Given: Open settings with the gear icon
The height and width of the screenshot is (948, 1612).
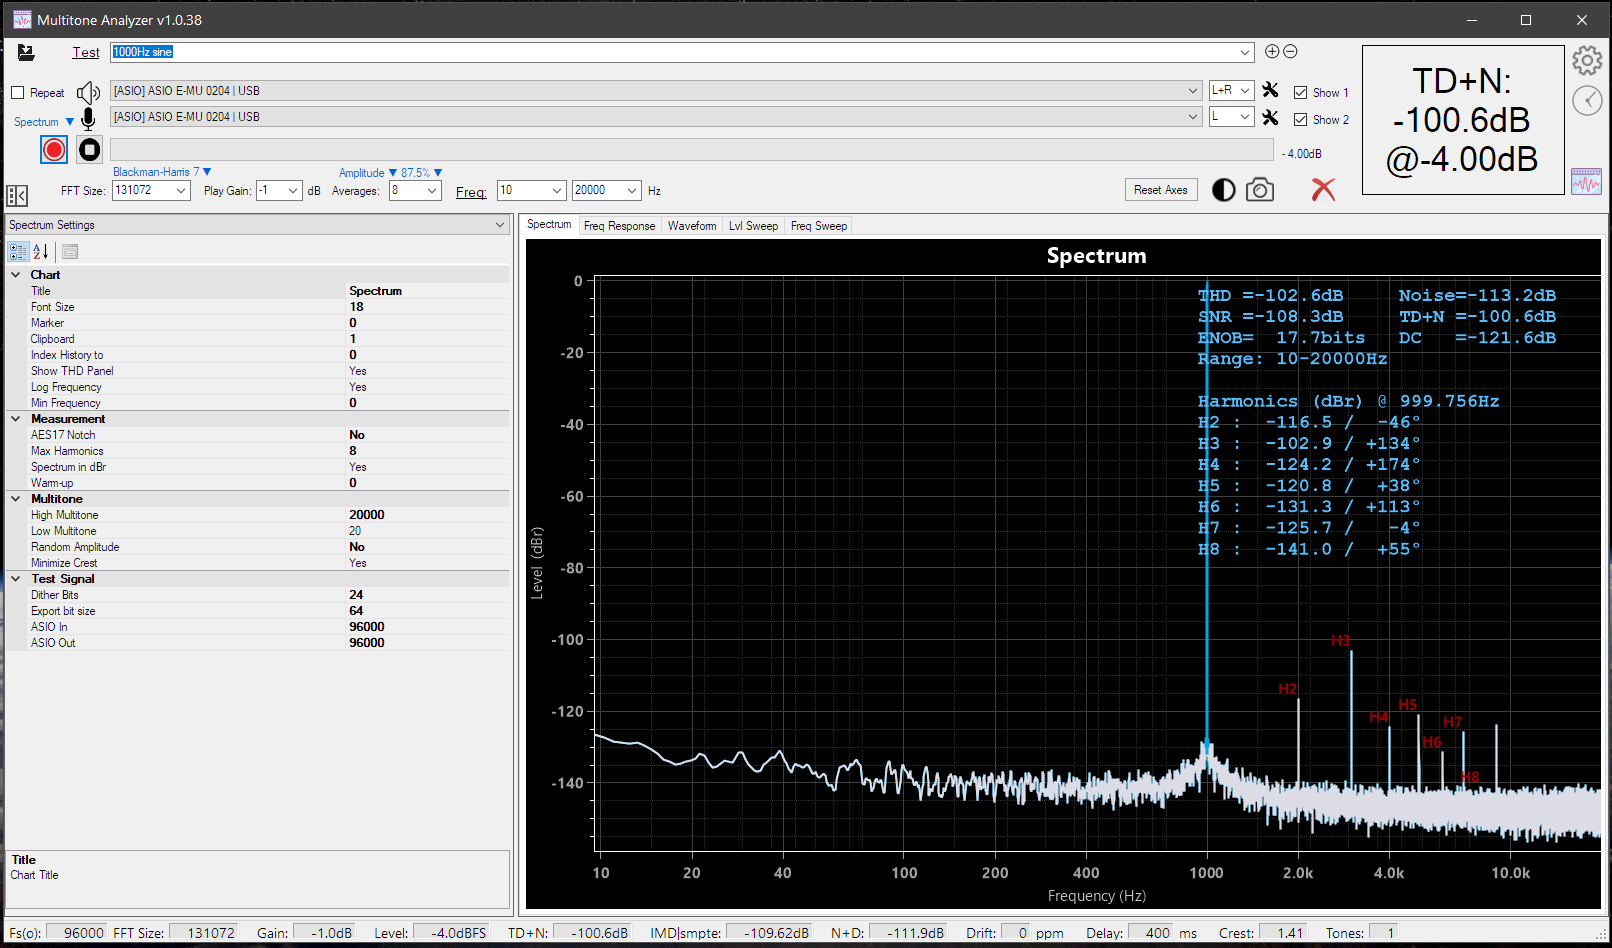Looking at the screenshot, I should [x=1587, y=61].
